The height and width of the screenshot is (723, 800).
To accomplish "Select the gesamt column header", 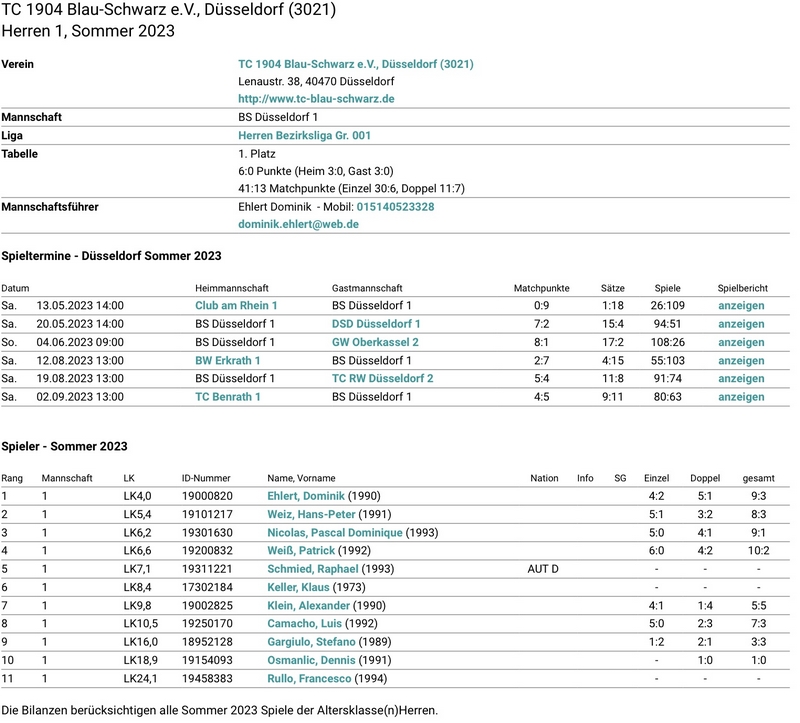I will tap(758, 479).
